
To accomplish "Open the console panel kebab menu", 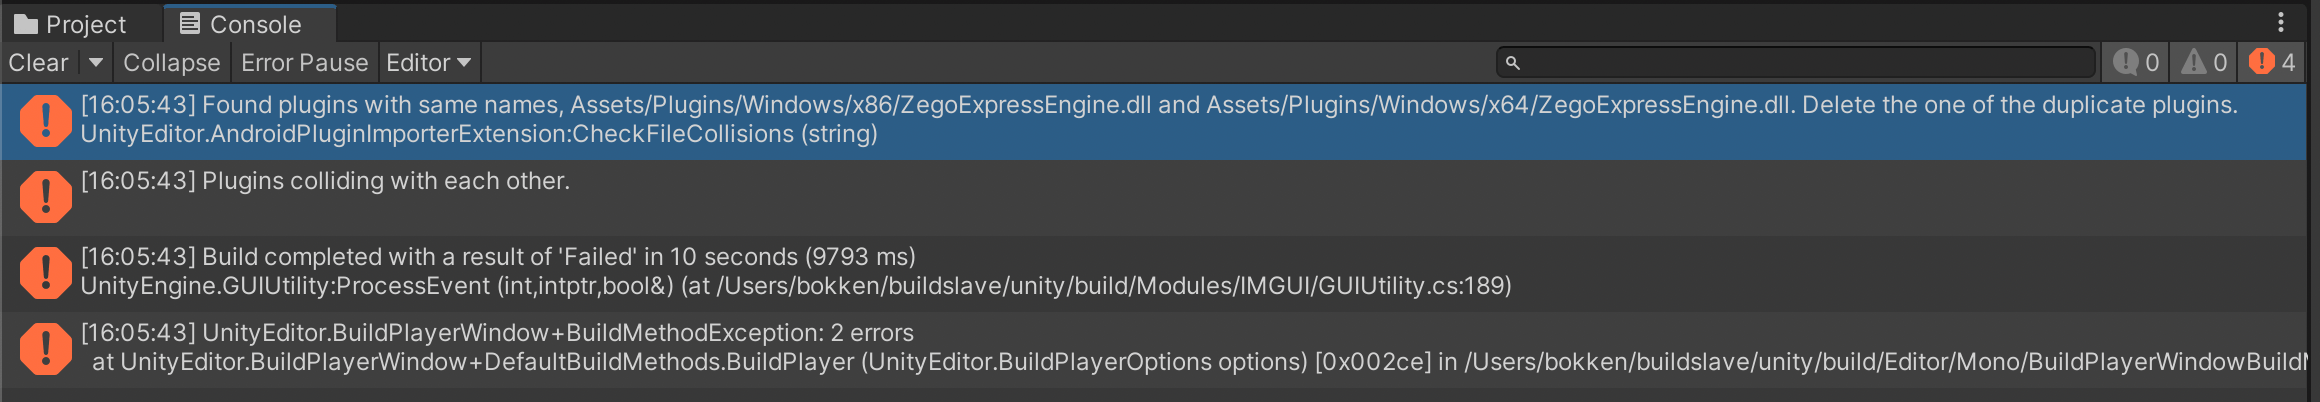I will pyautogui.click(x=2281, y=23).
